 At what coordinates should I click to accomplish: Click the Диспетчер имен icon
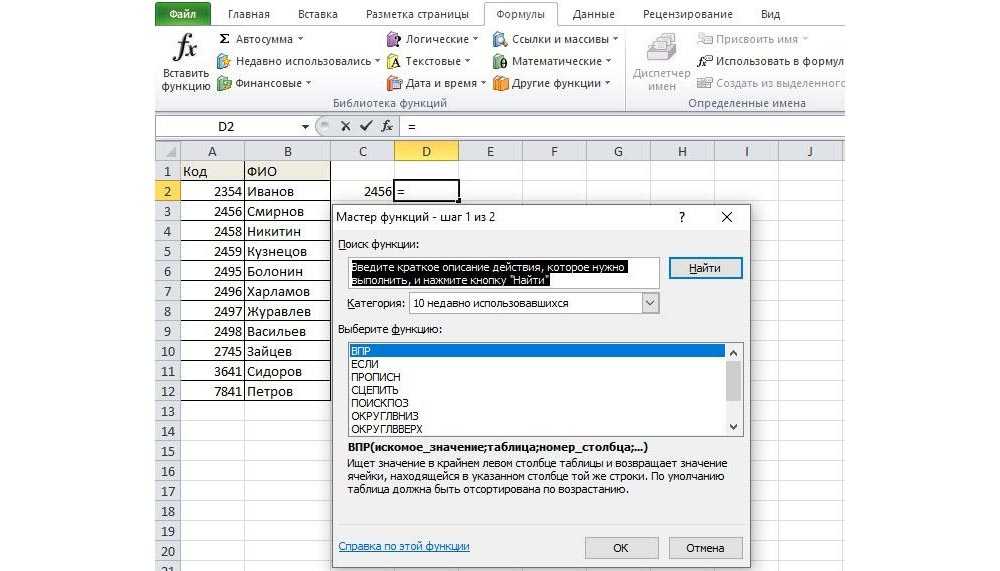click(661, 50)
